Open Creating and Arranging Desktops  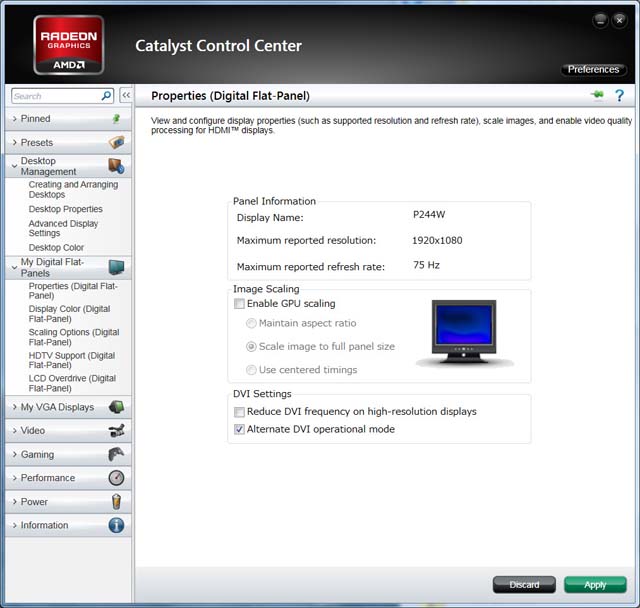(73, 189)
